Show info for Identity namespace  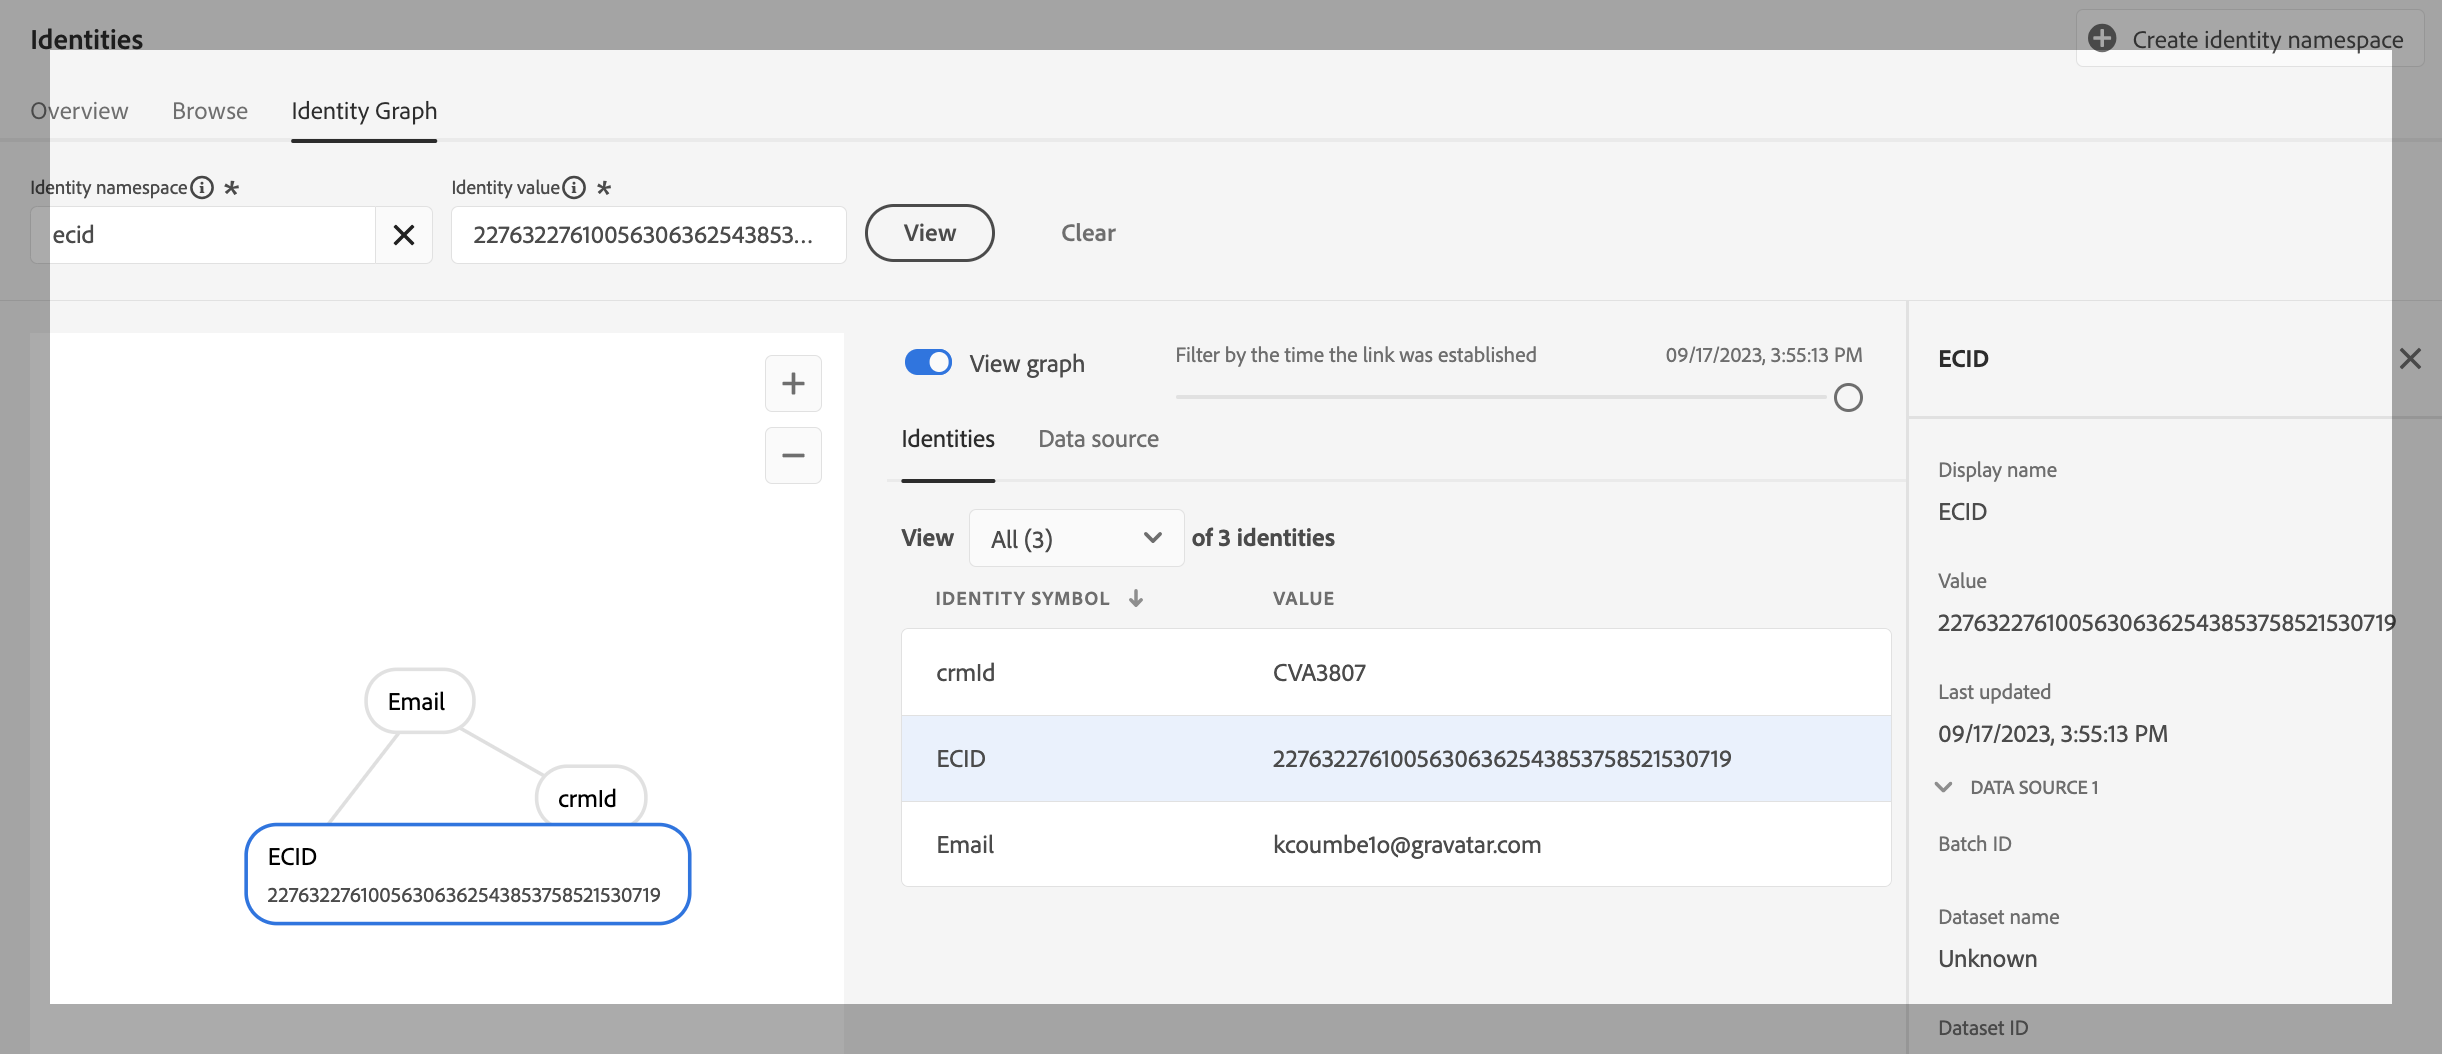(202, 188)
